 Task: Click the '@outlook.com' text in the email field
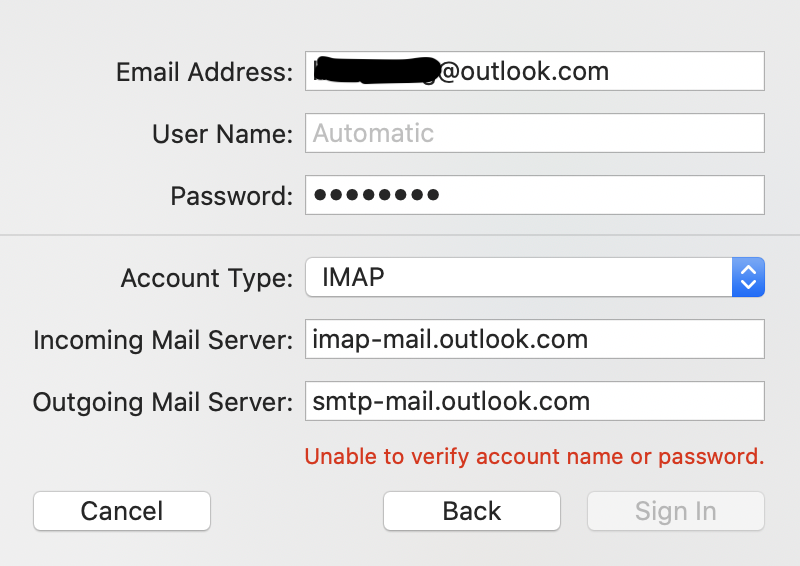click(x=522, y=72)
